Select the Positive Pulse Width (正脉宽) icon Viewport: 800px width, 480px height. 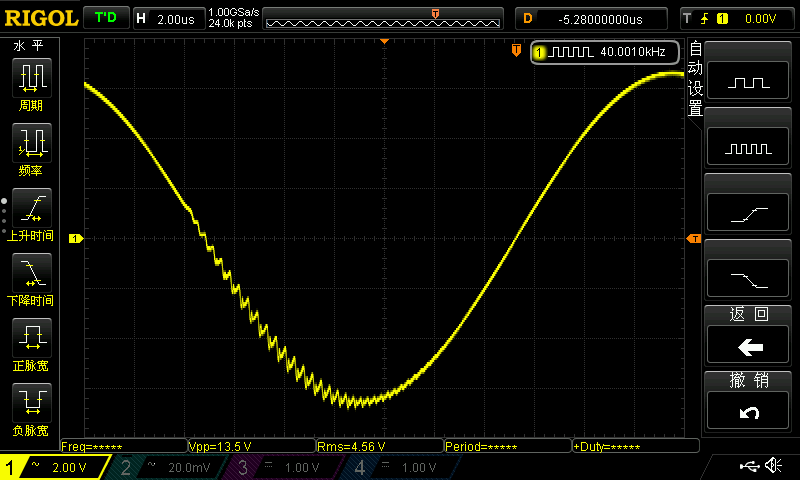tap(32, 337)
